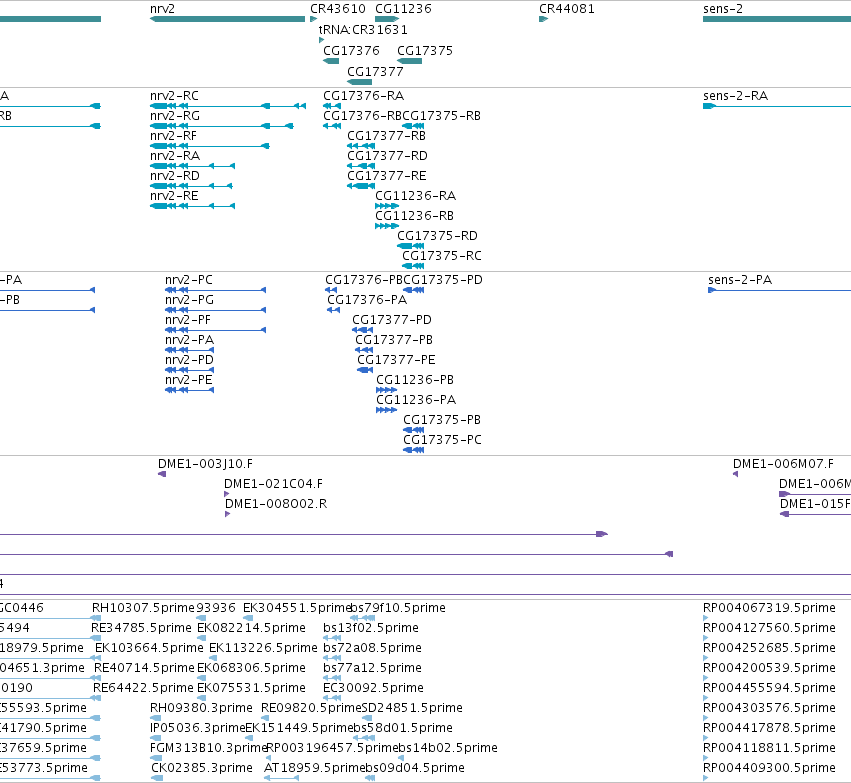Click the CR43610 gene label

pyautogui.click(x=338, y=9)
